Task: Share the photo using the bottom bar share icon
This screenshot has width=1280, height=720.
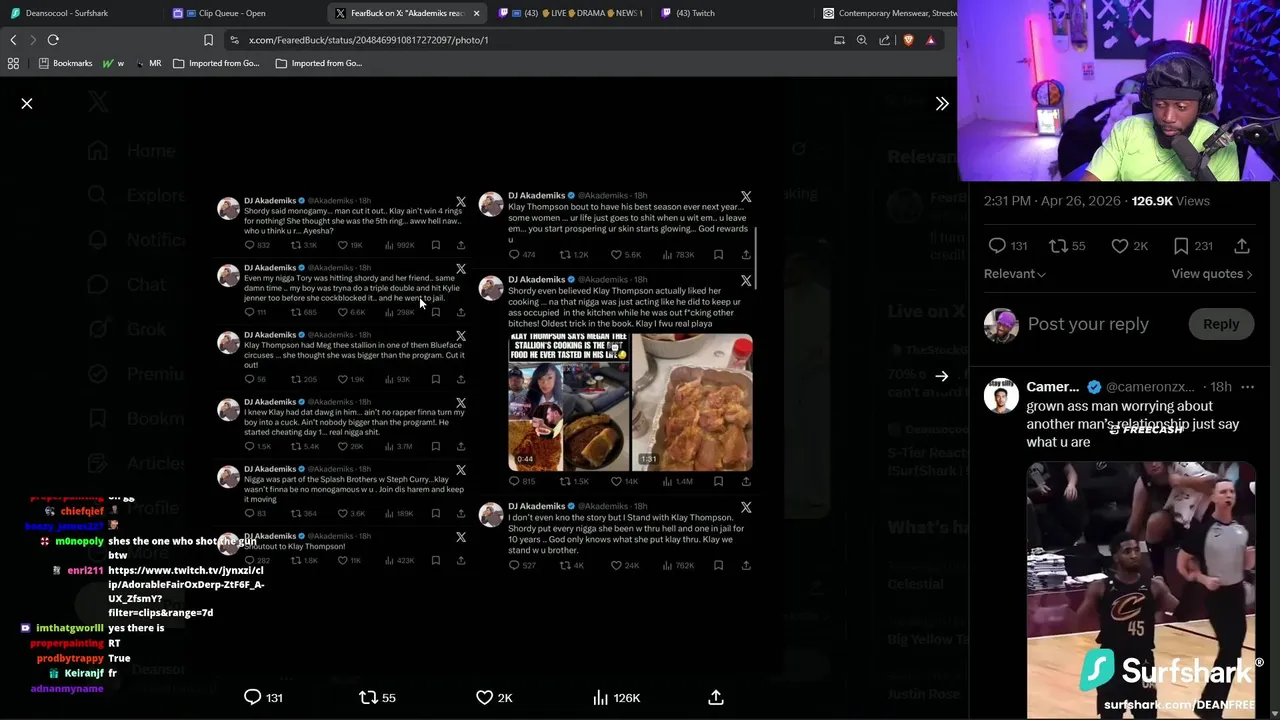Action: [716, 698]
